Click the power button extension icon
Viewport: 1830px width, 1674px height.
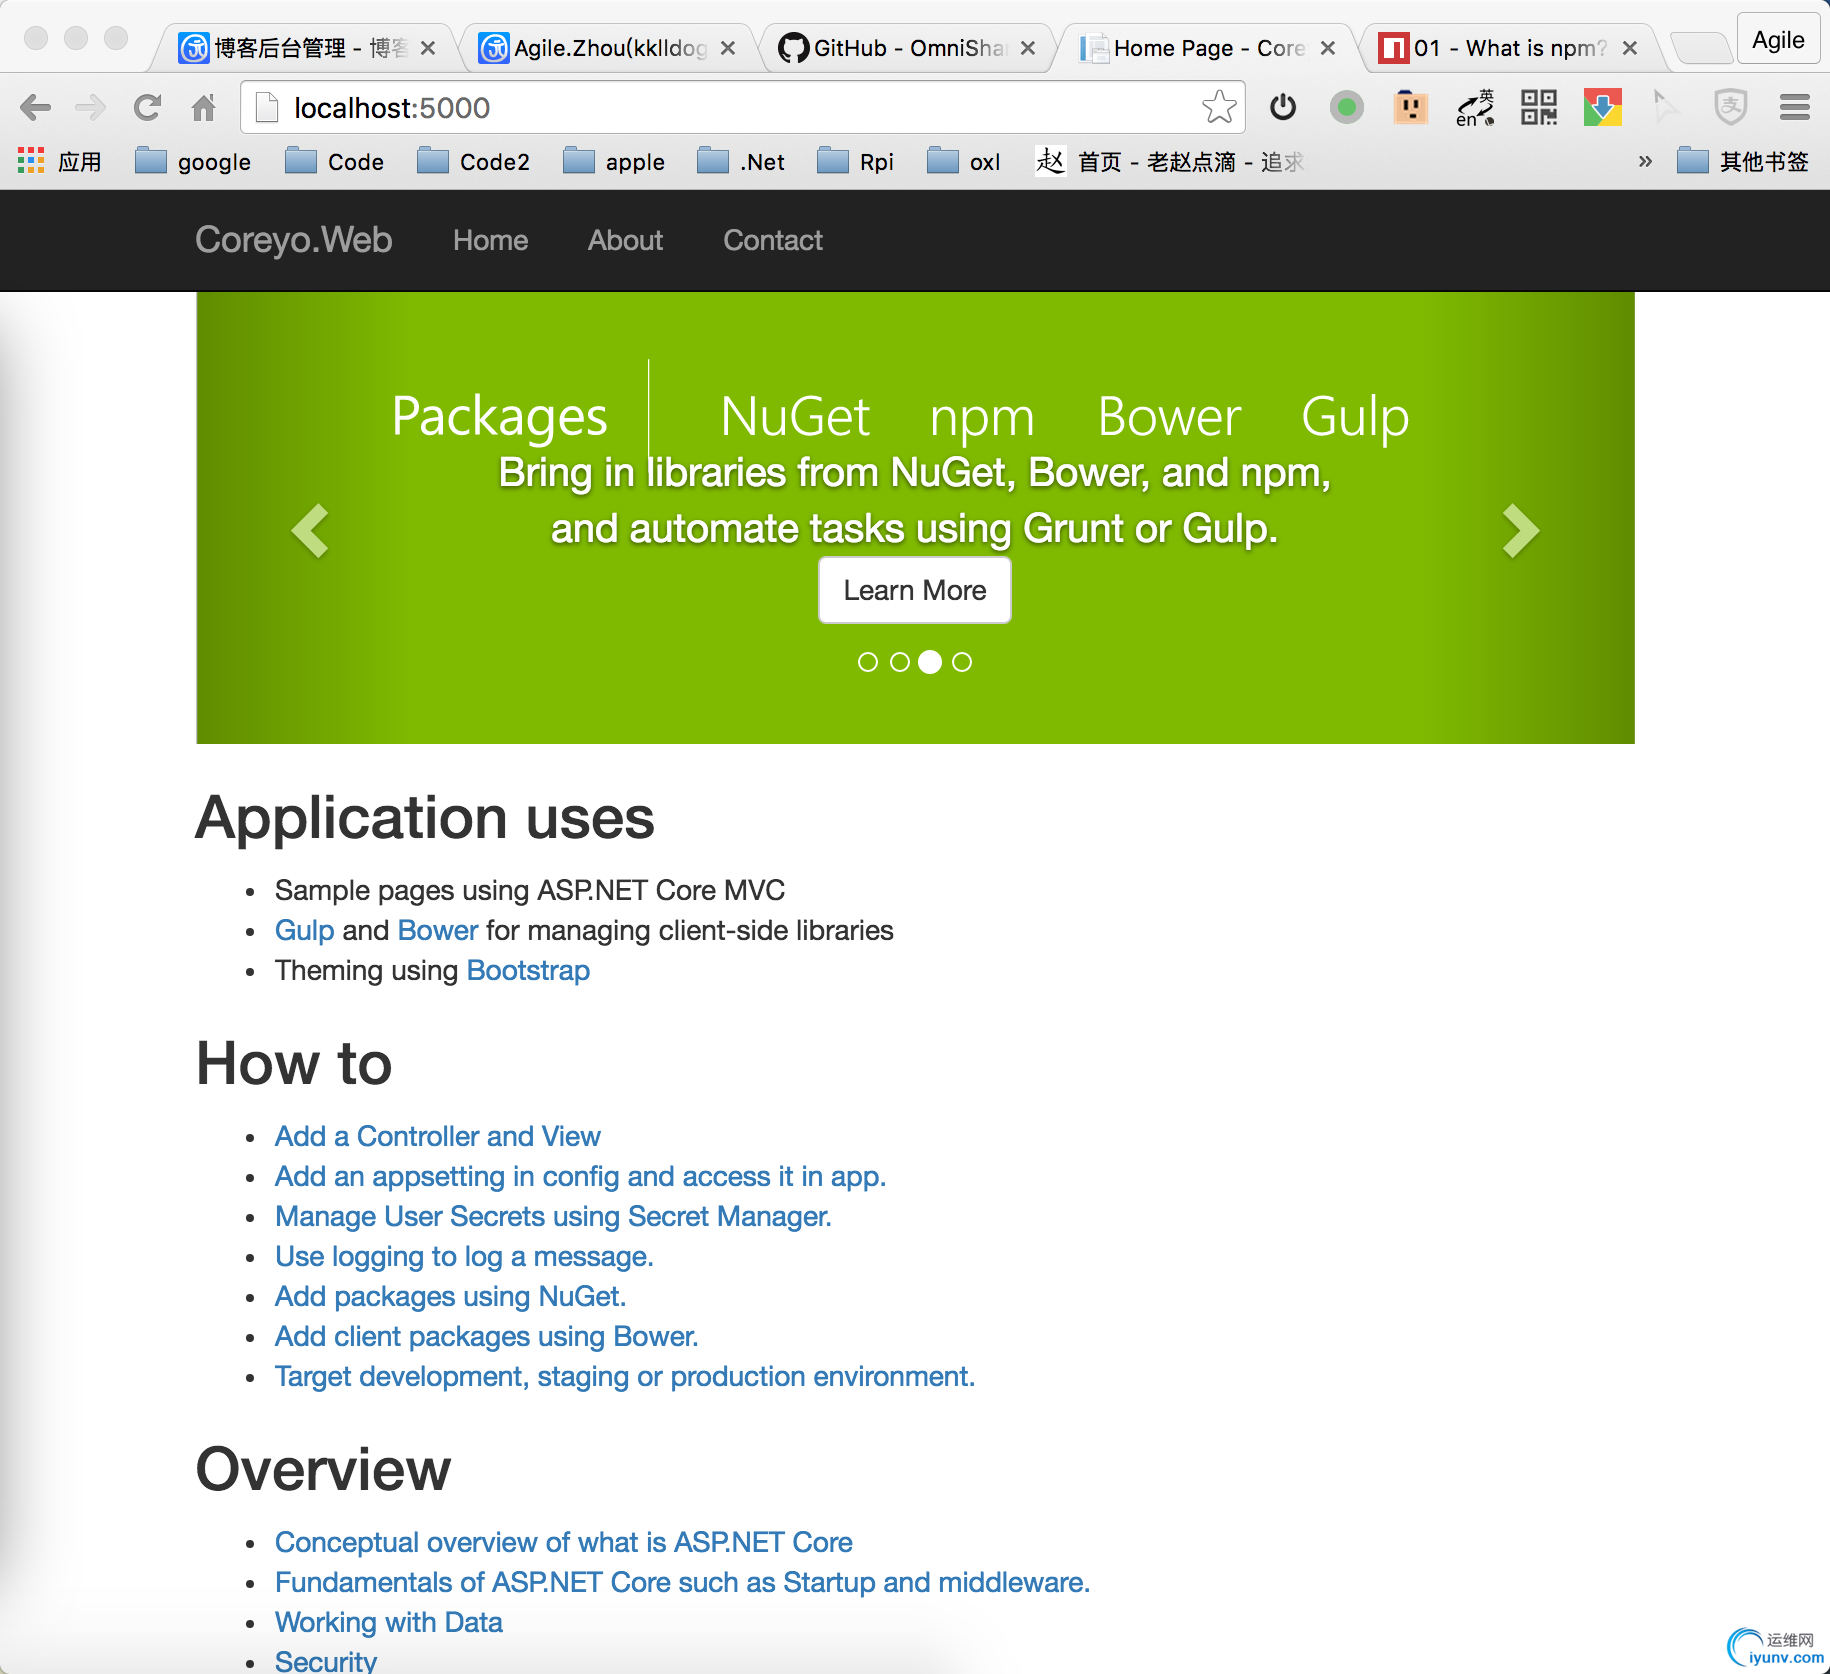coord(1283,107)
